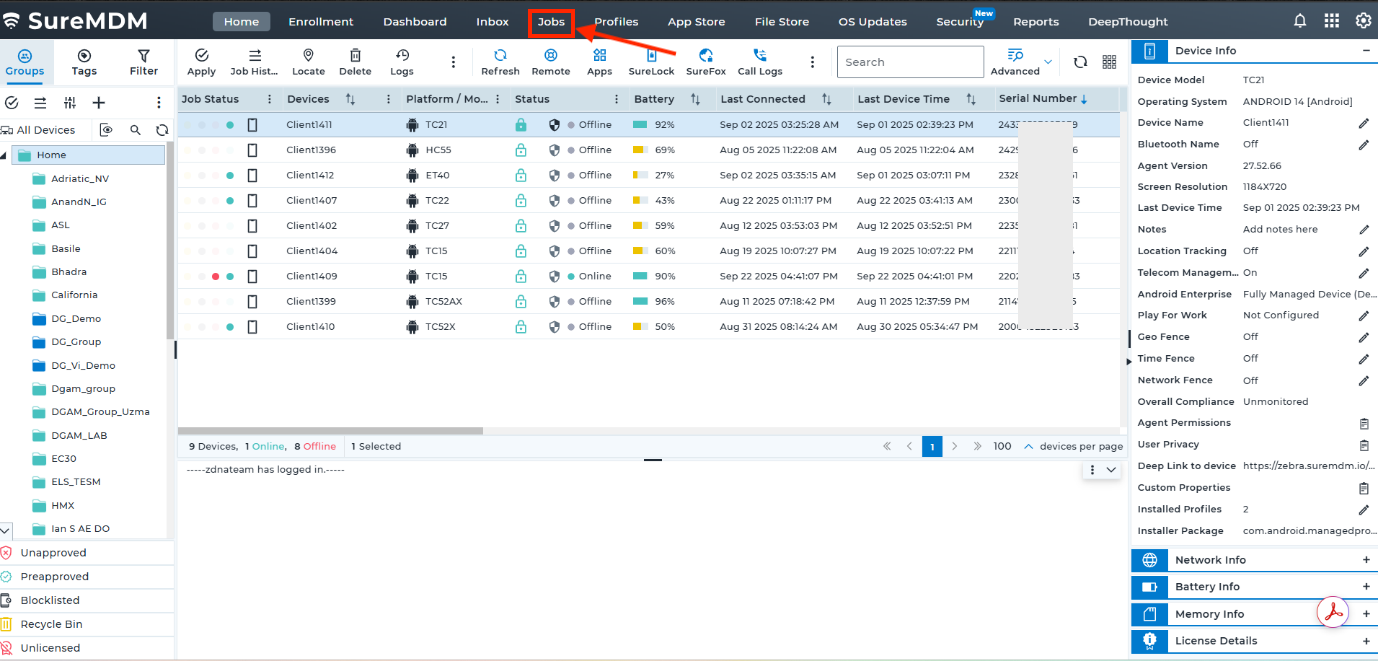Expand the Battery Info panel
This screenshot has width=1378, height=661.
(x=1366, y=587)
